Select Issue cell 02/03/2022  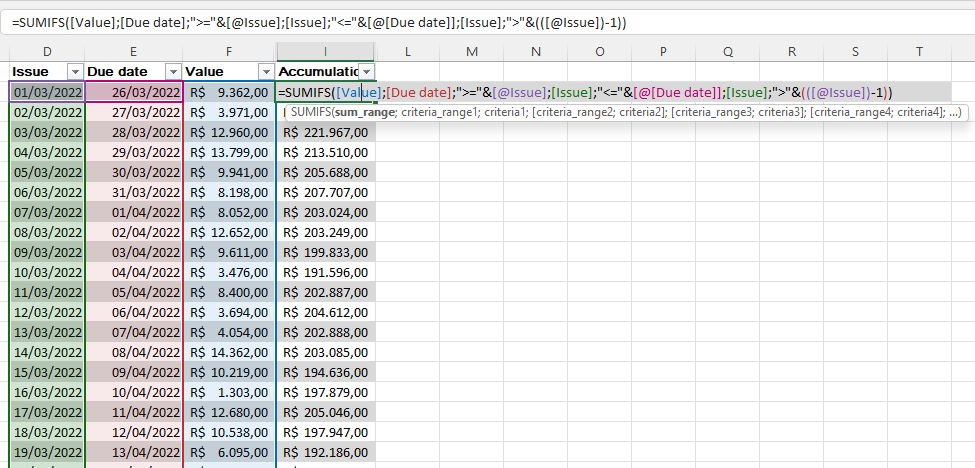pyautogui.click(x=47, y=112)
